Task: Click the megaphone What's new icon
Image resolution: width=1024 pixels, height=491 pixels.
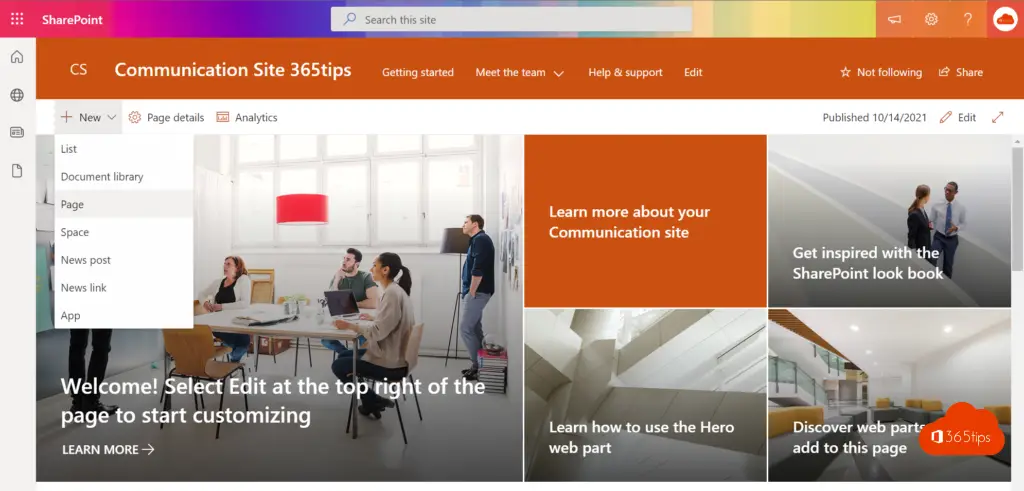Action: click(x=894, y=19)
